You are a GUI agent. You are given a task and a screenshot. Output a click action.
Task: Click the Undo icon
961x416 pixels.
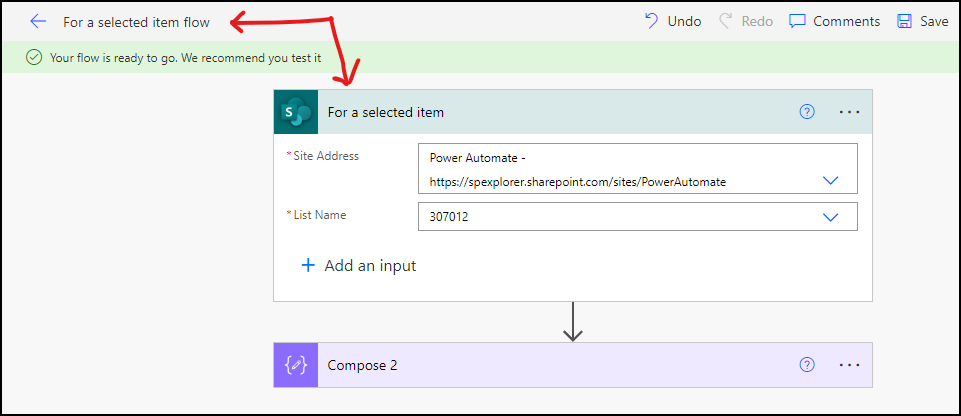(x=651, y=21)
